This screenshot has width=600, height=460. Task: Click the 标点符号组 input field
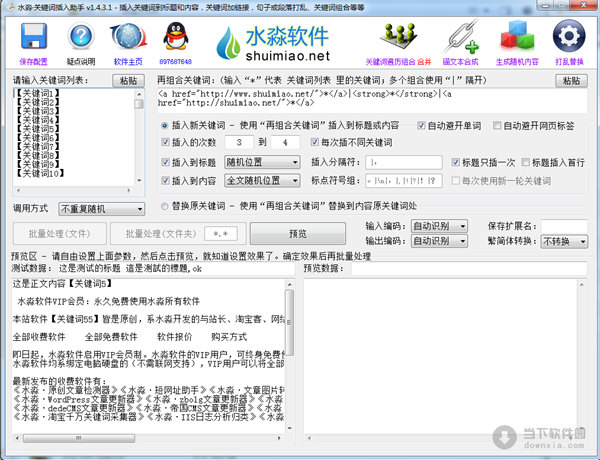[404, 181]
